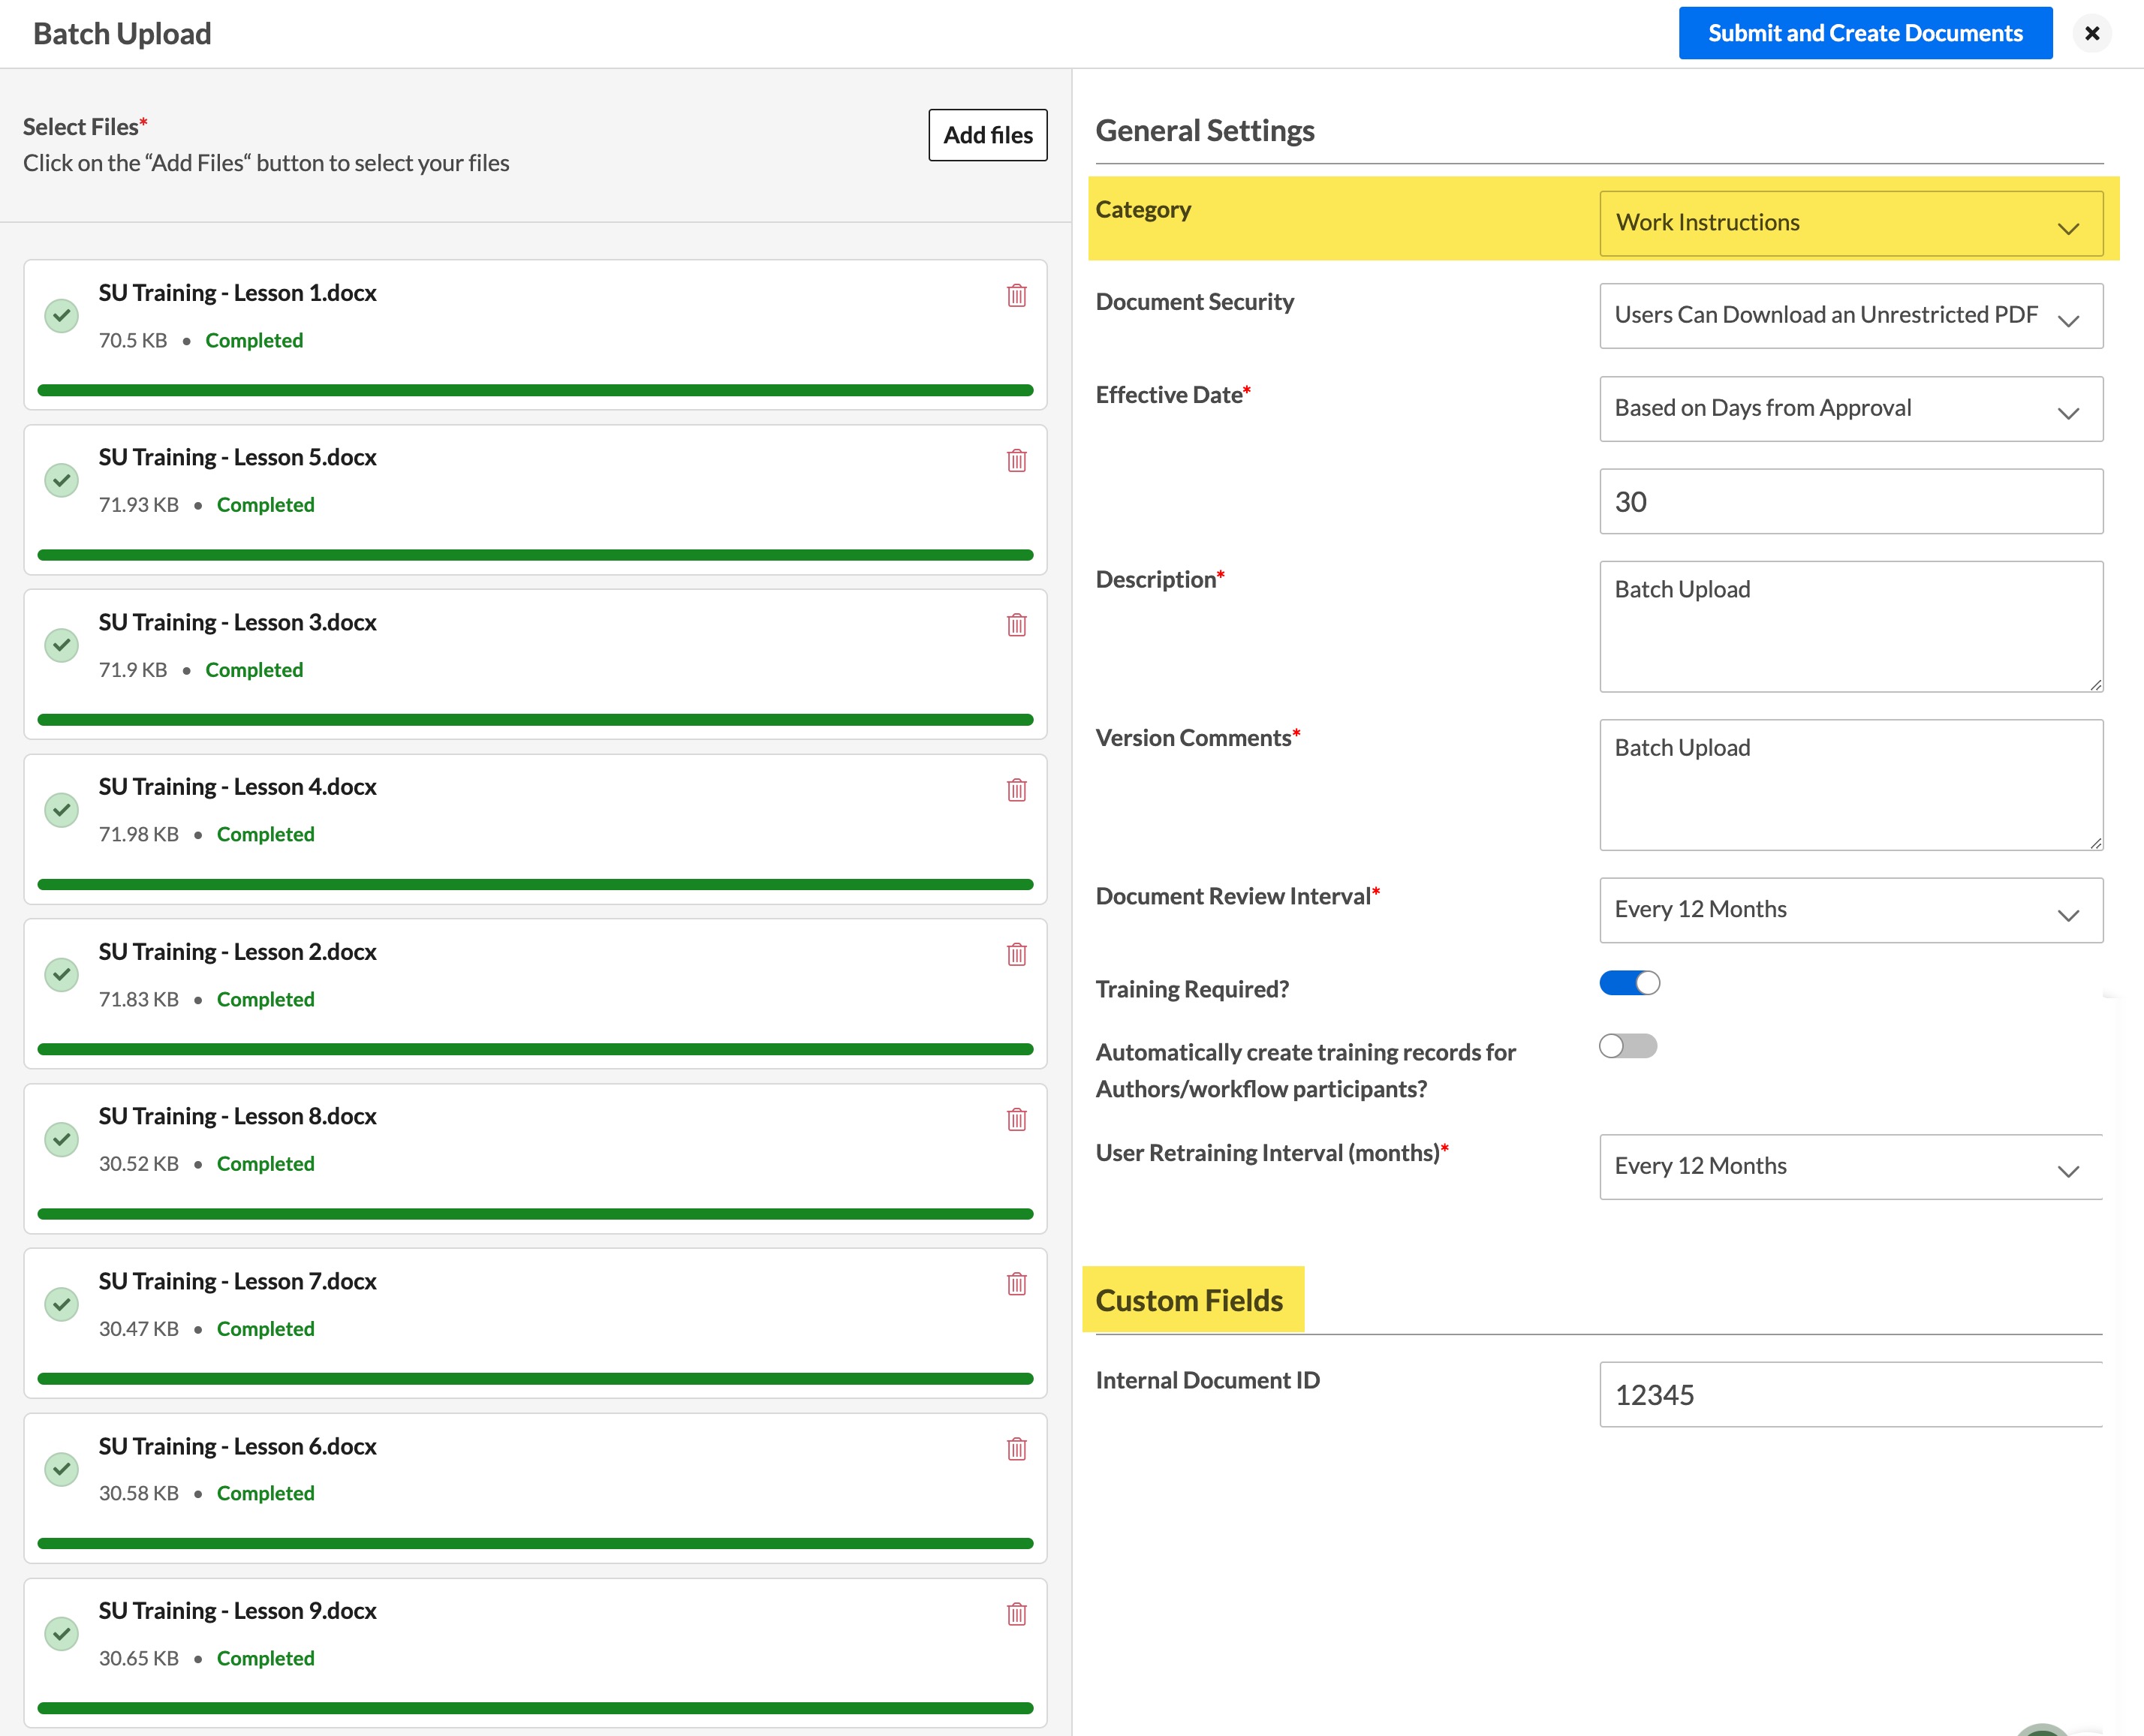The height and width of the screenshot is (1736, 2144).
Task: Click check status icon for Lesson 2.docx
Action: click(x=62, y=974)
